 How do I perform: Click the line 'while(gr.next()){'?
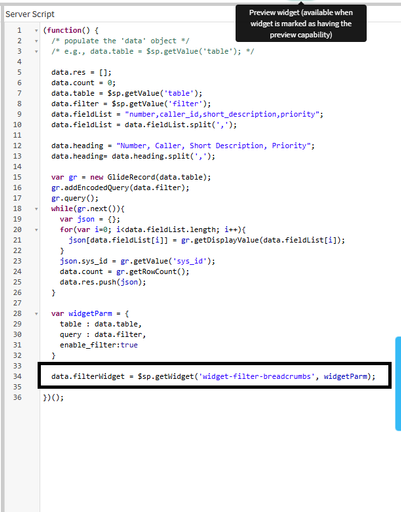[x=88, y=209]
